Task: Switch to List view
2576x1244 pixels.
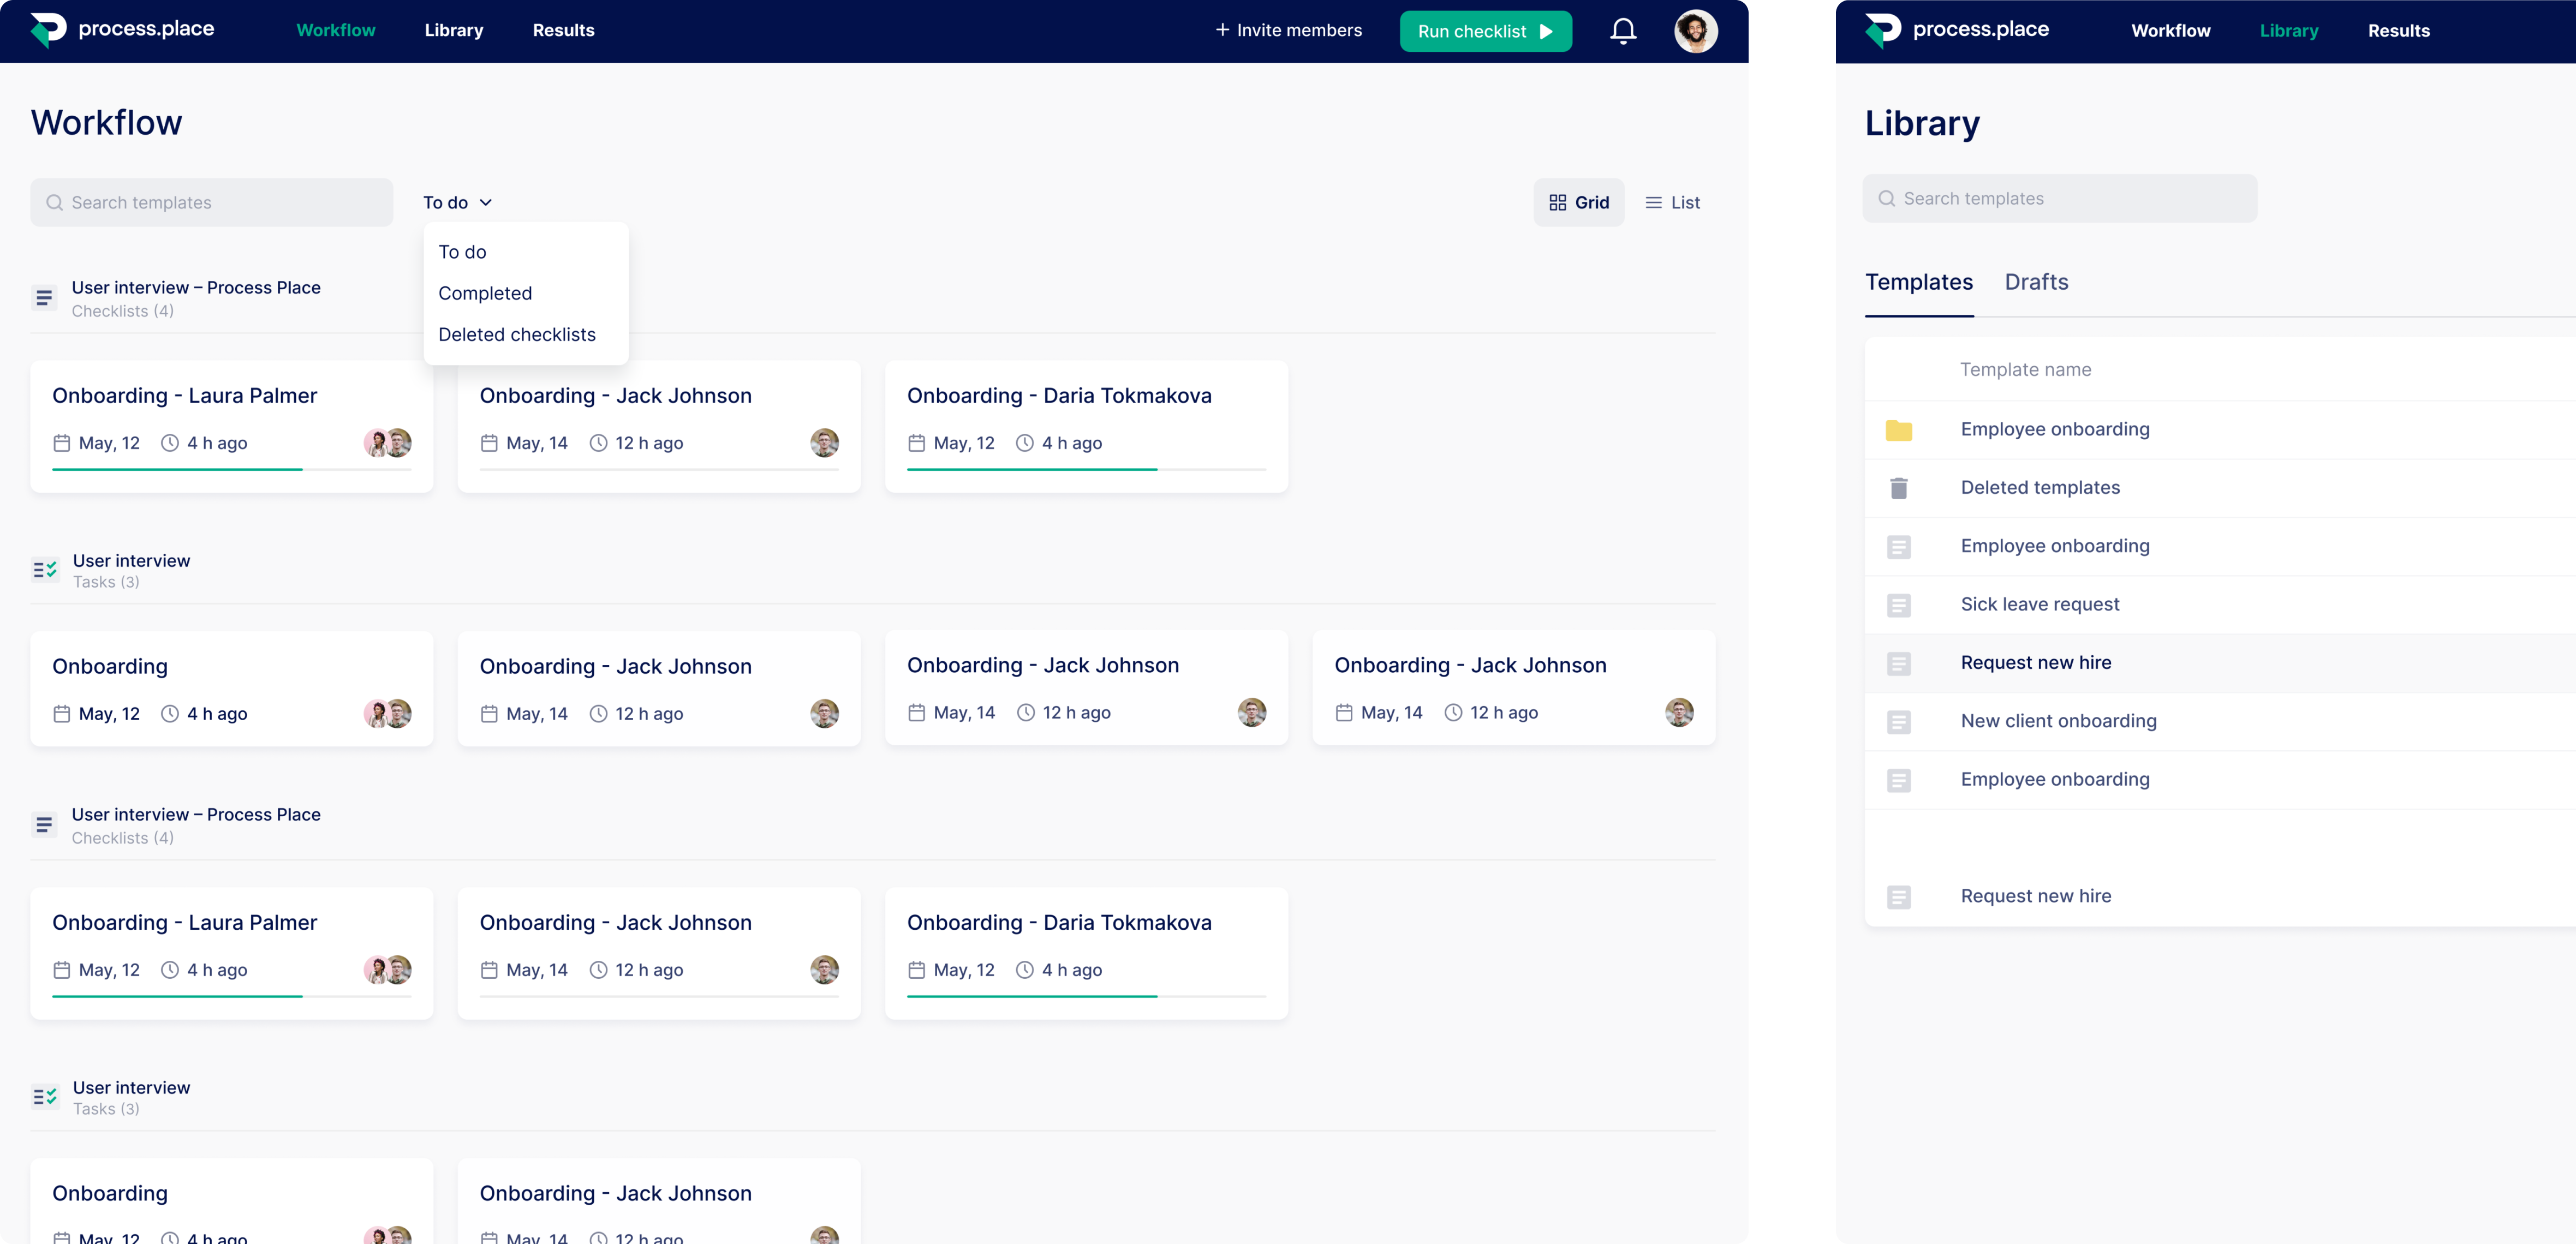Action: pyautogui.click(x=1672, y=203)
